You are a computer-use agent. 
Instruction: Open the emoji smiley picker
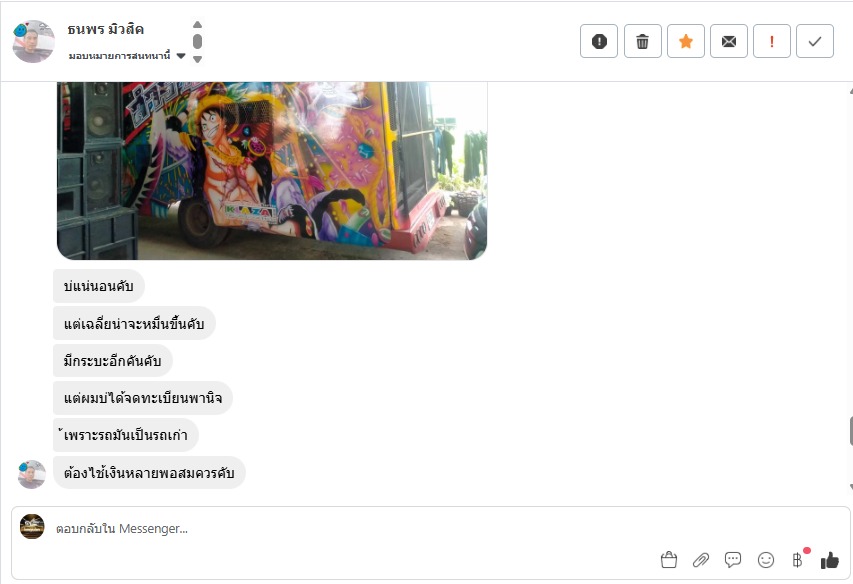click(x=765, y=560)
